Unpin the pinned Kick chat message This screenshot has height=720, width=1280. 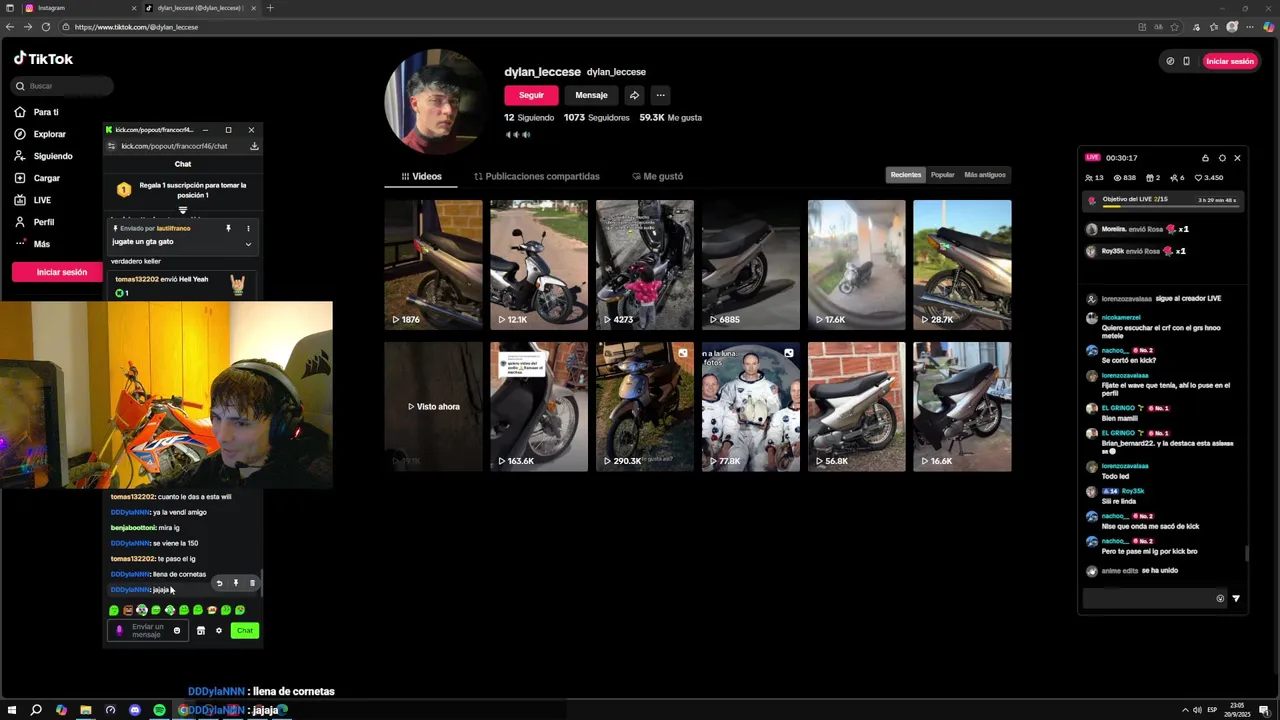228,229
